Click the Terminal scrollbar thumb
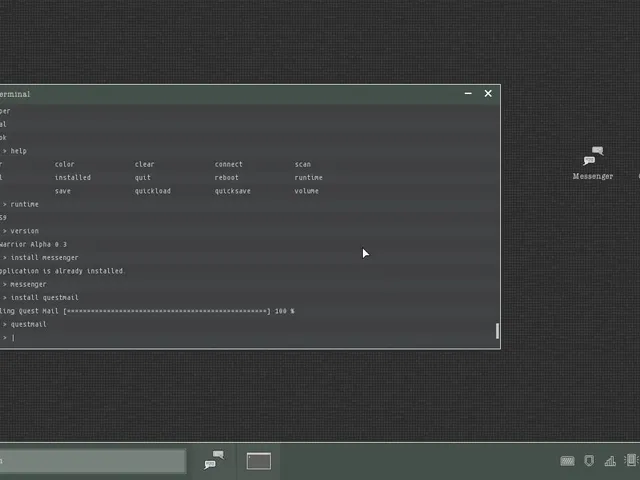This screenshot has height=480, width=640. click(497, 331)
